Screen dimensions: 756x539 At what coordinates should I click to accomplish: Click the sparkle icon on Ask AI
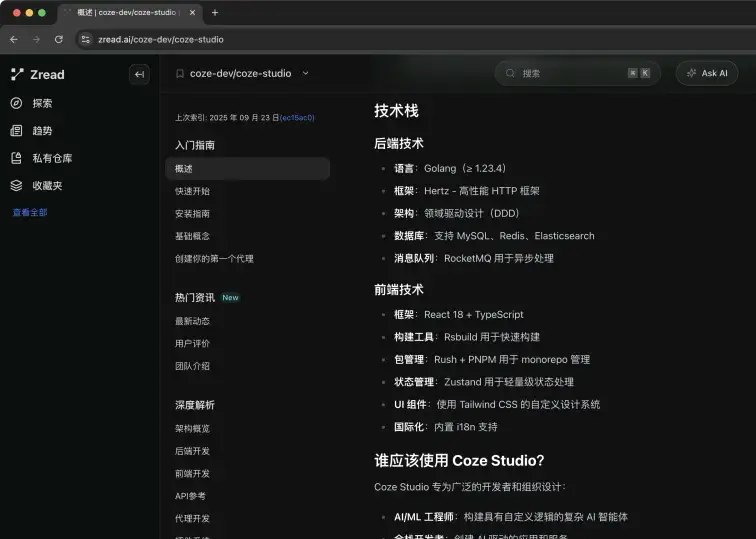(691, 73)
